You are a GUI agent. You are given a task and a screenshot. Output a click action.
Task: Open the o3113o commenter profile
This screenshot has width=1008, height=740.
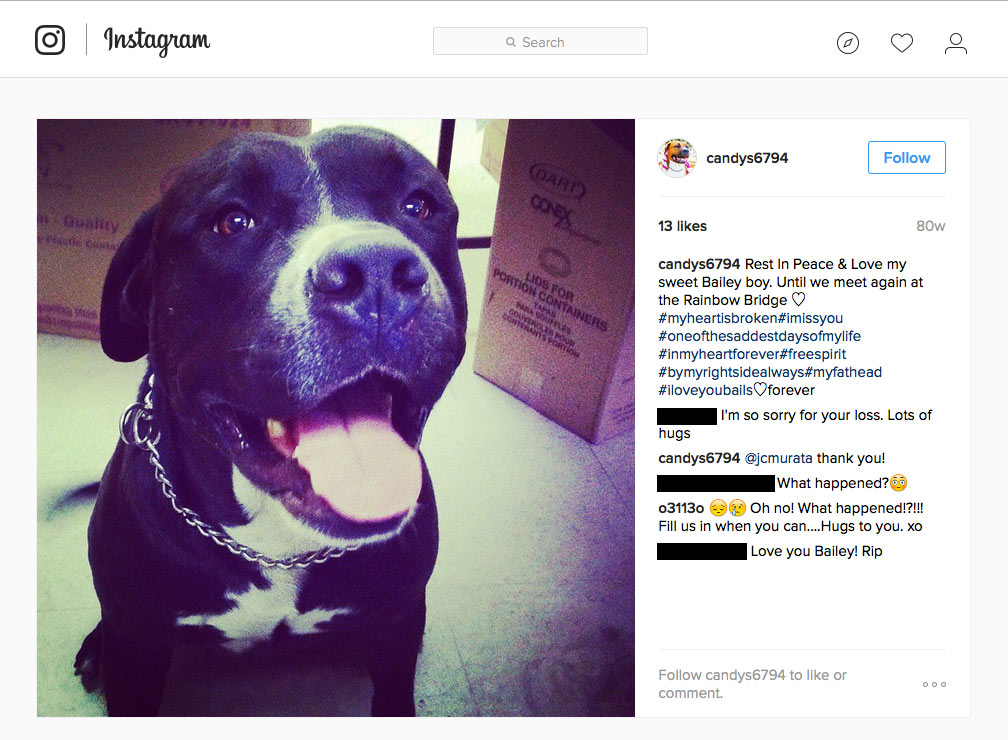[681, 509]
